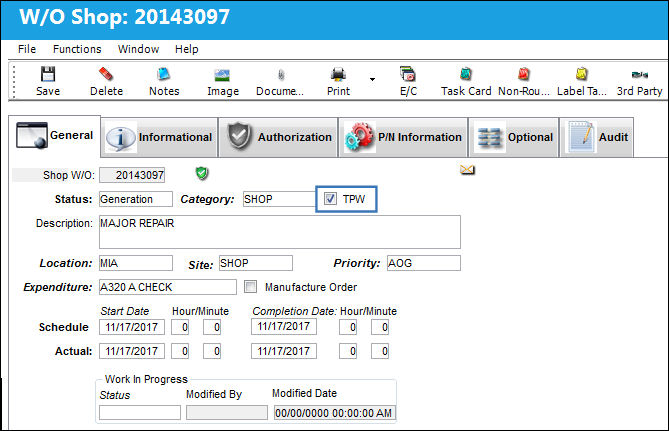669x431 pixels.
Task: Click the Actual completion date field
Action: coord(284,351)
